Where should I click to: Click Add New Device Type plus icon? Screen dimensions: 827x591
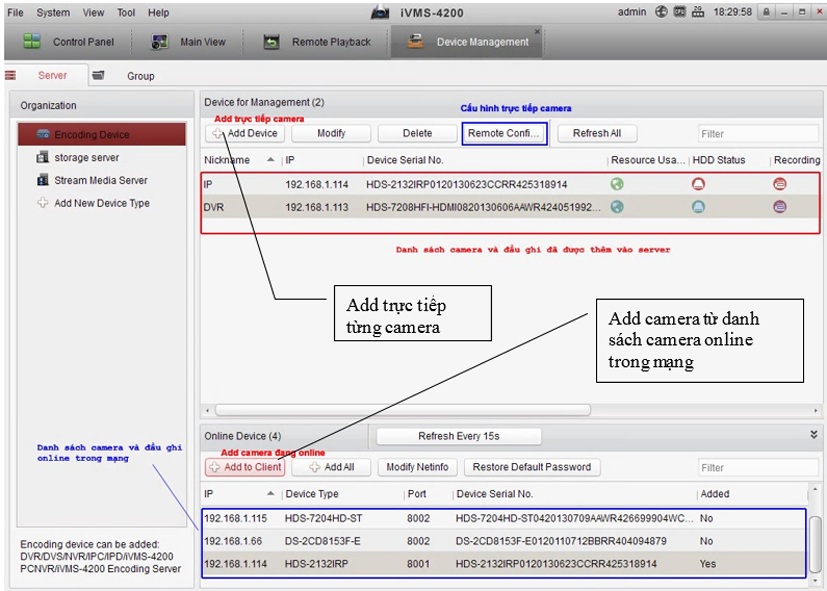43,203
